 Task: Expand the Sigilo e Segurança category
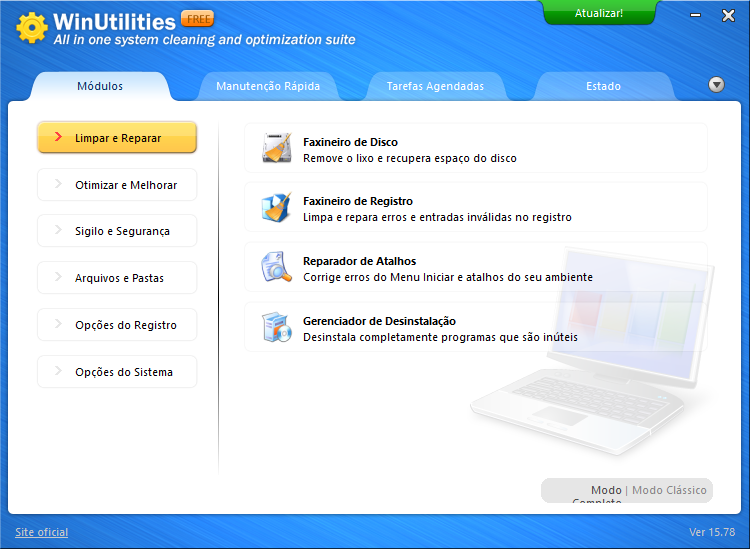click(x=117, y=231)
